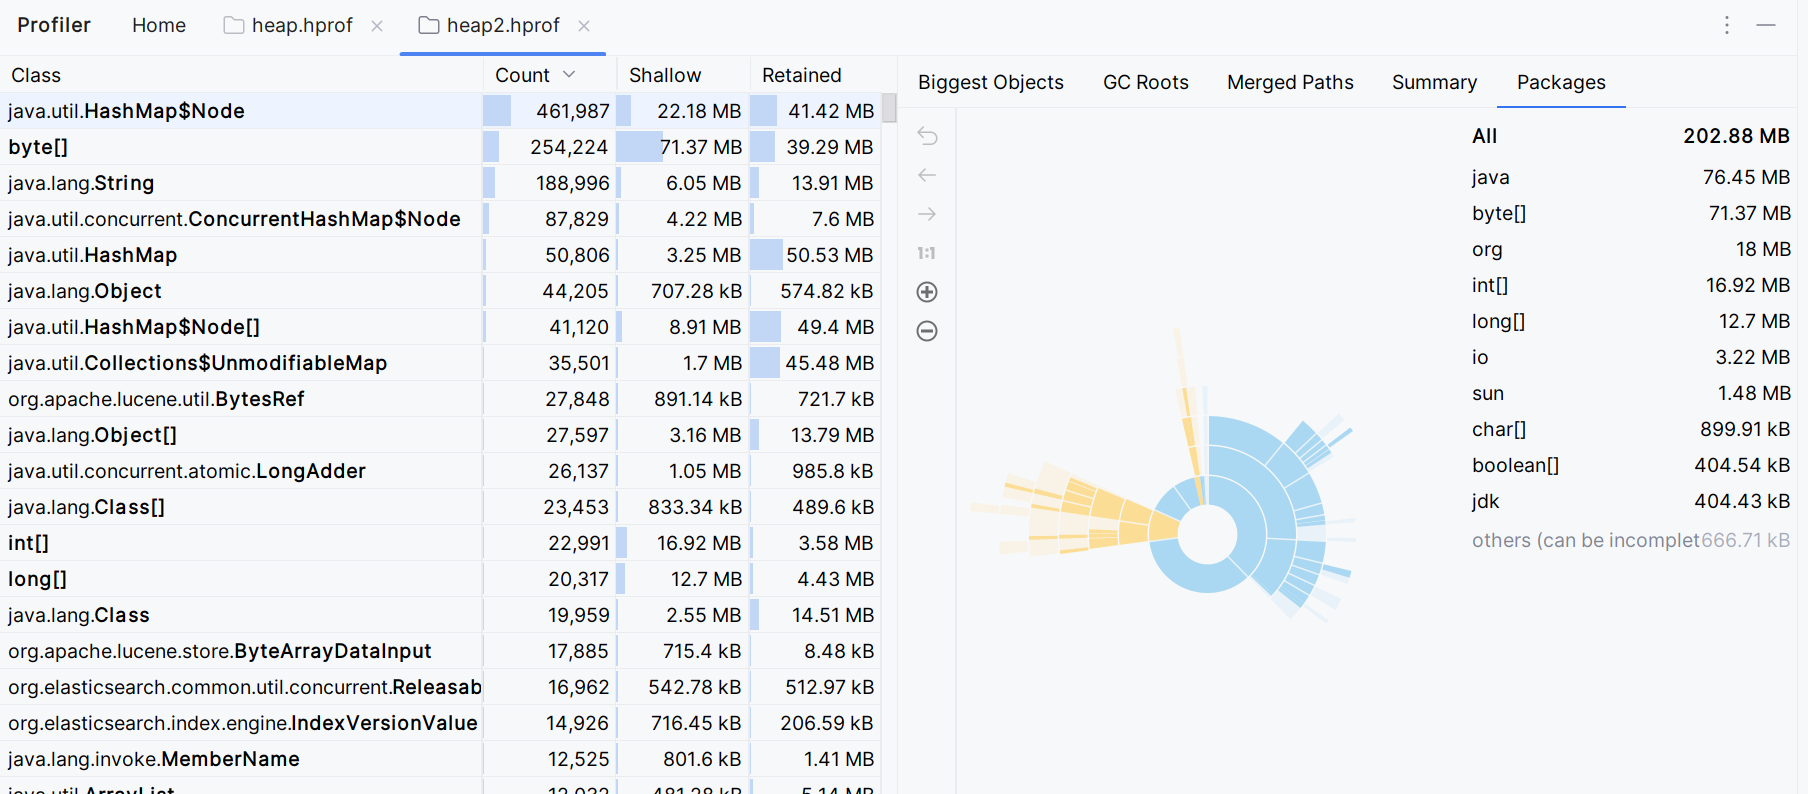1808x794 pixels.
Task: Open the profiler options kebab menu
Action: (1726, 25)
